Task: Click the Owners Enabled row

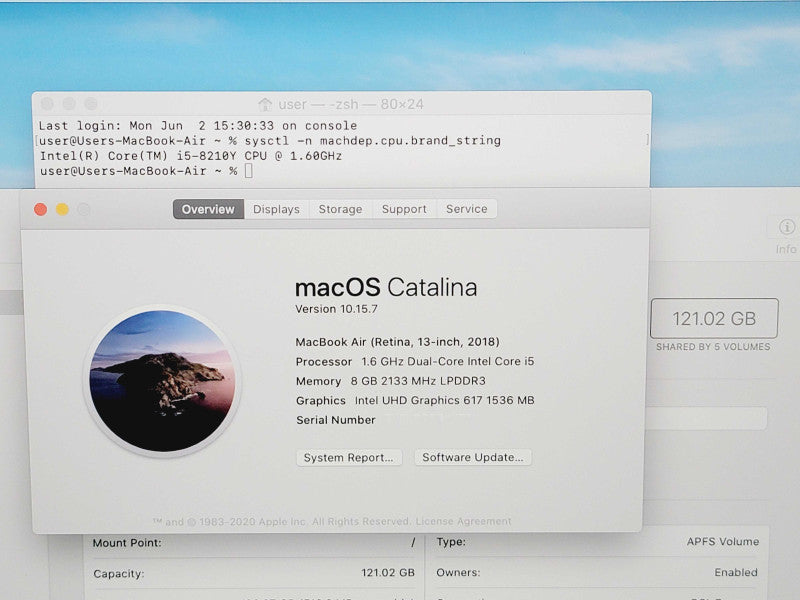Action: [x=597, y=572]
